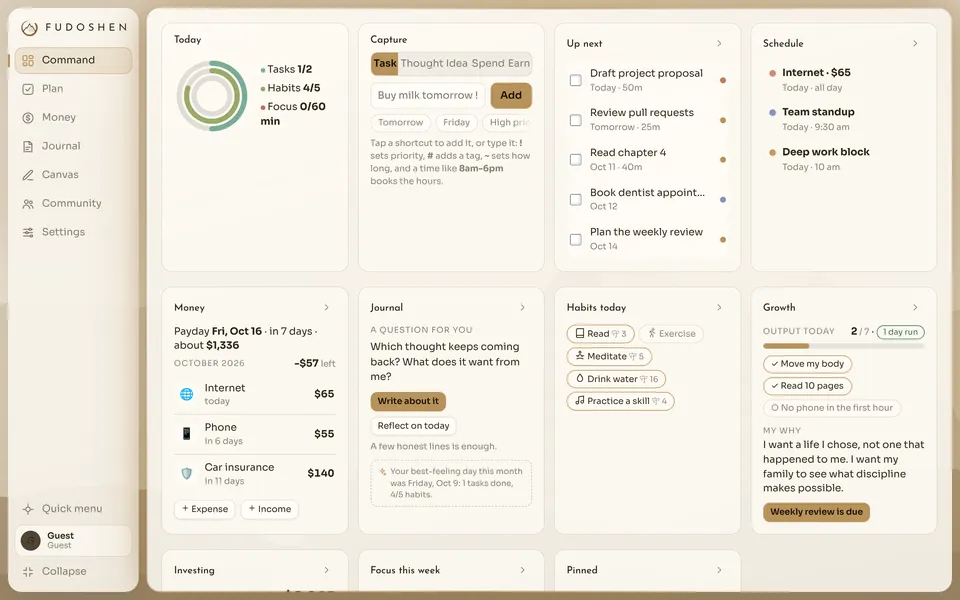Add an Income in Money card
Image resolution: width=960 pixels, height=600 pixels.
[269, 509]
